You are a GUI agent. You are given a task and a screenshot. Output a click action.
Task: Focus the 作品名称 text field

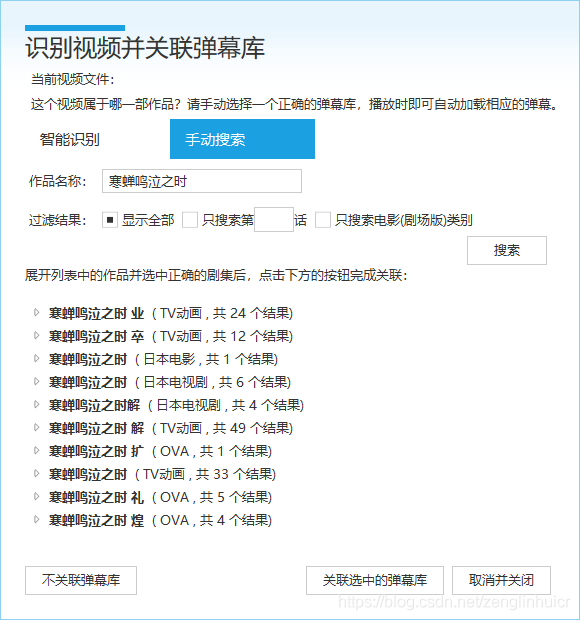pyautogui.click(x=202, y=181)
